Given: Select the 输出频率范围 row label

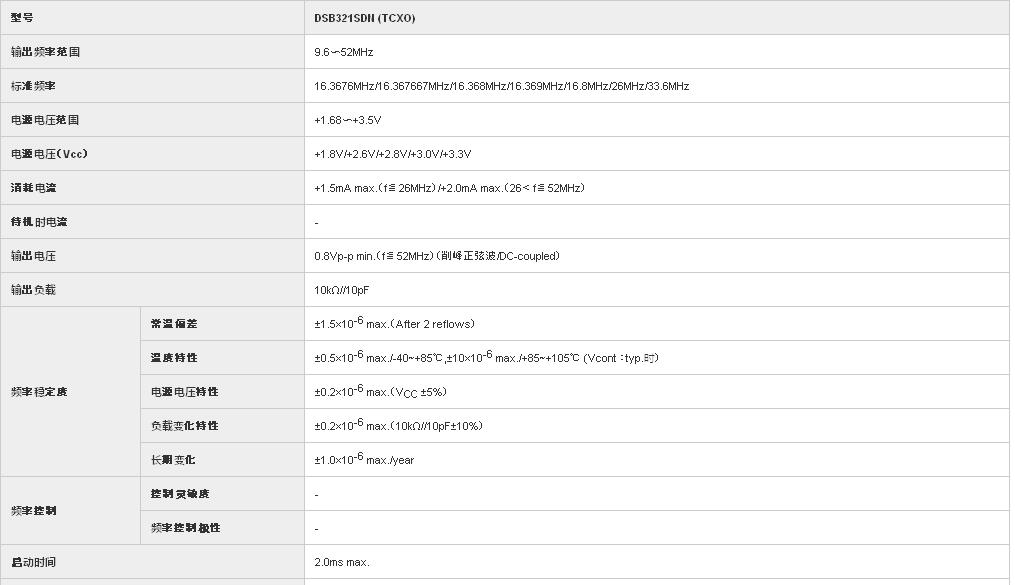Looking at the screenshot, I should click(45, 52).
